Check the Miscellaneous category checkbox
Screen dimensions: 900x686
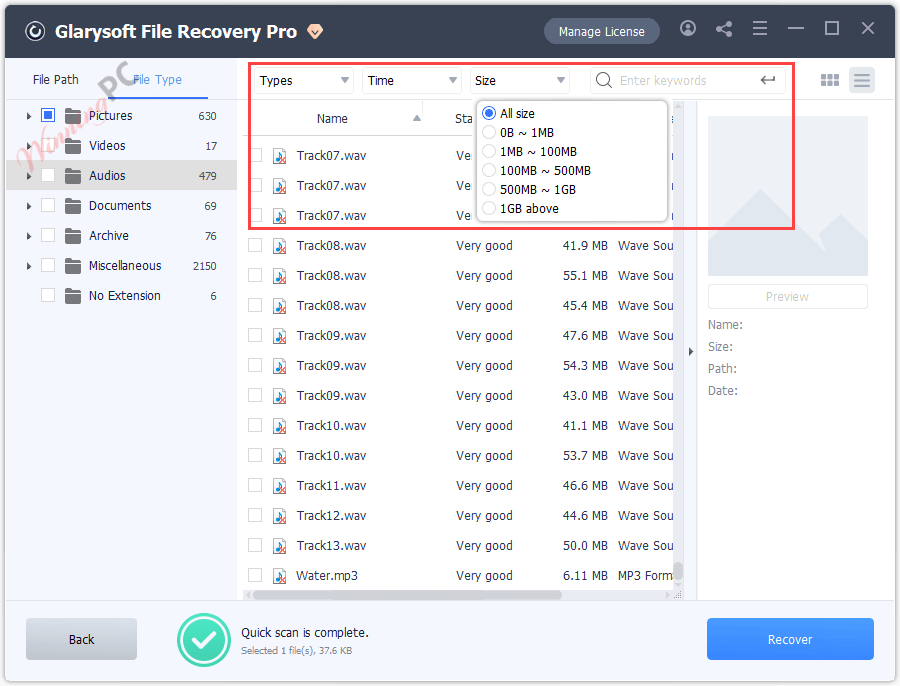point(48,265)
